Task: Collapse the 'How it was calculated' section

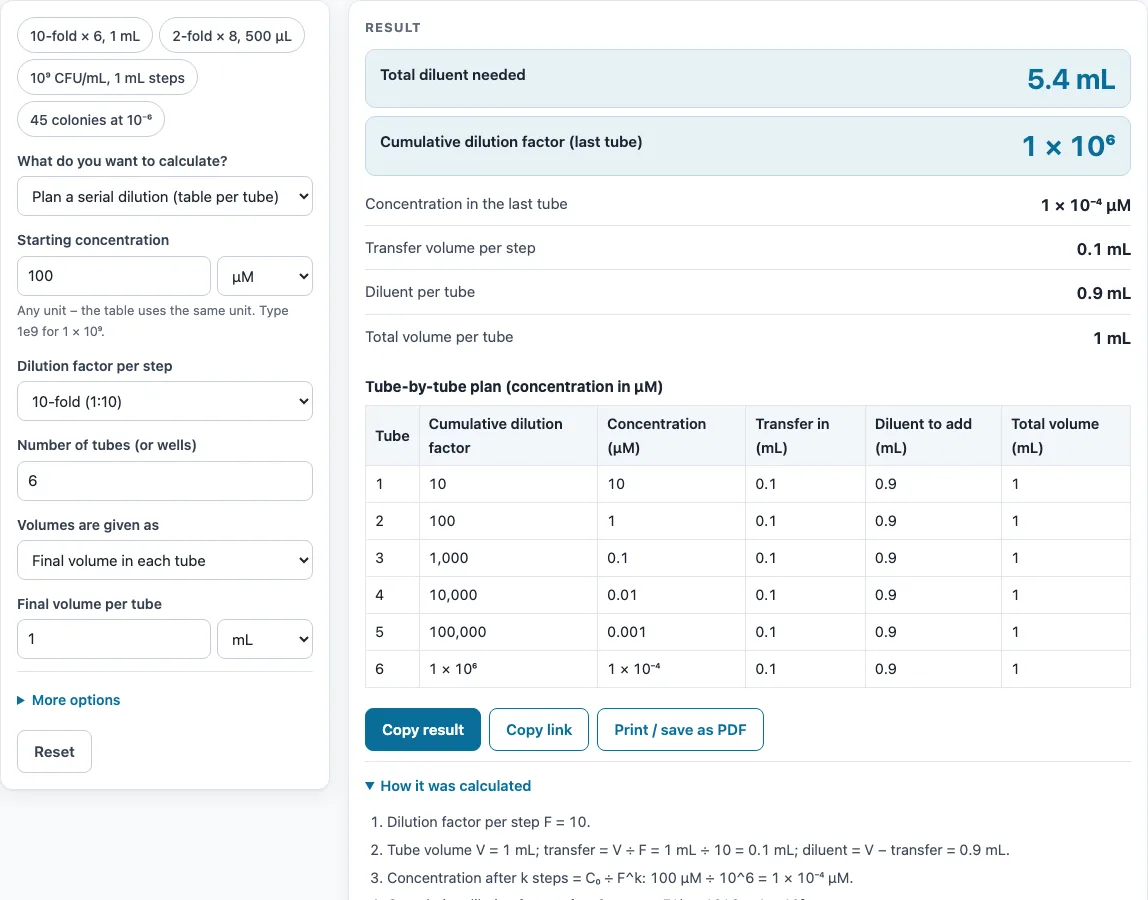Action: [448, 786]
